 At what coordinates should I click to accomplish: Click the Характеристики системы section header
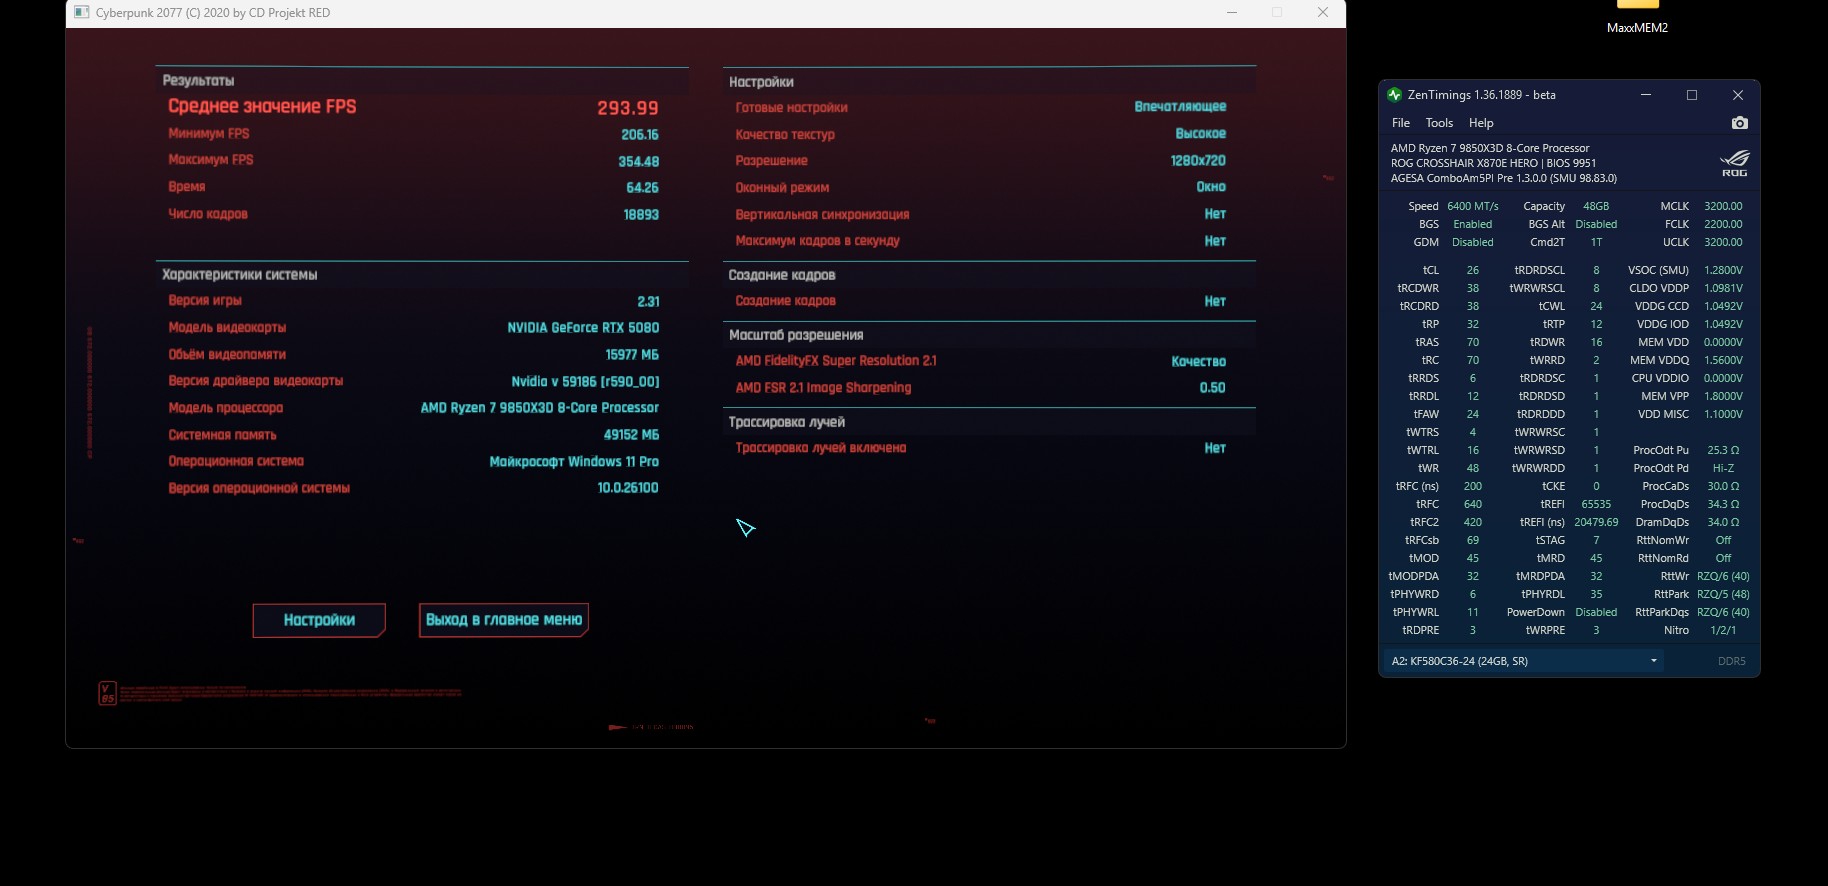[240, 275]
